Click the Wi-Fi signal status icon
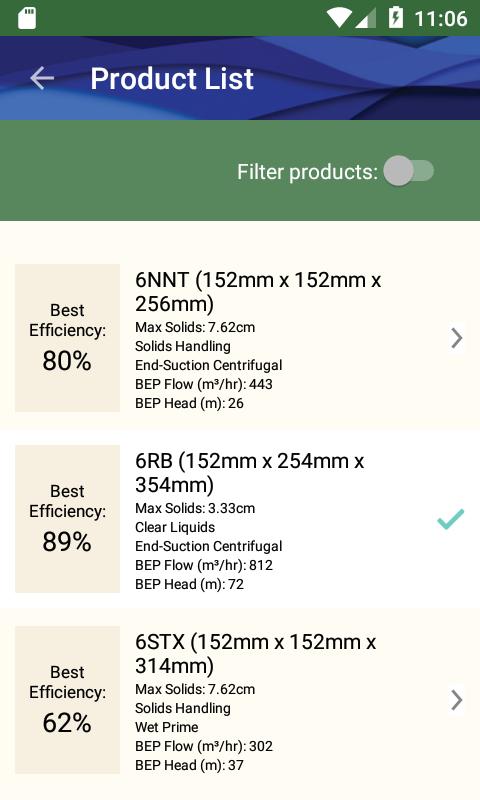The height and width of the screenshot is (800, 480). click(339, 18)
